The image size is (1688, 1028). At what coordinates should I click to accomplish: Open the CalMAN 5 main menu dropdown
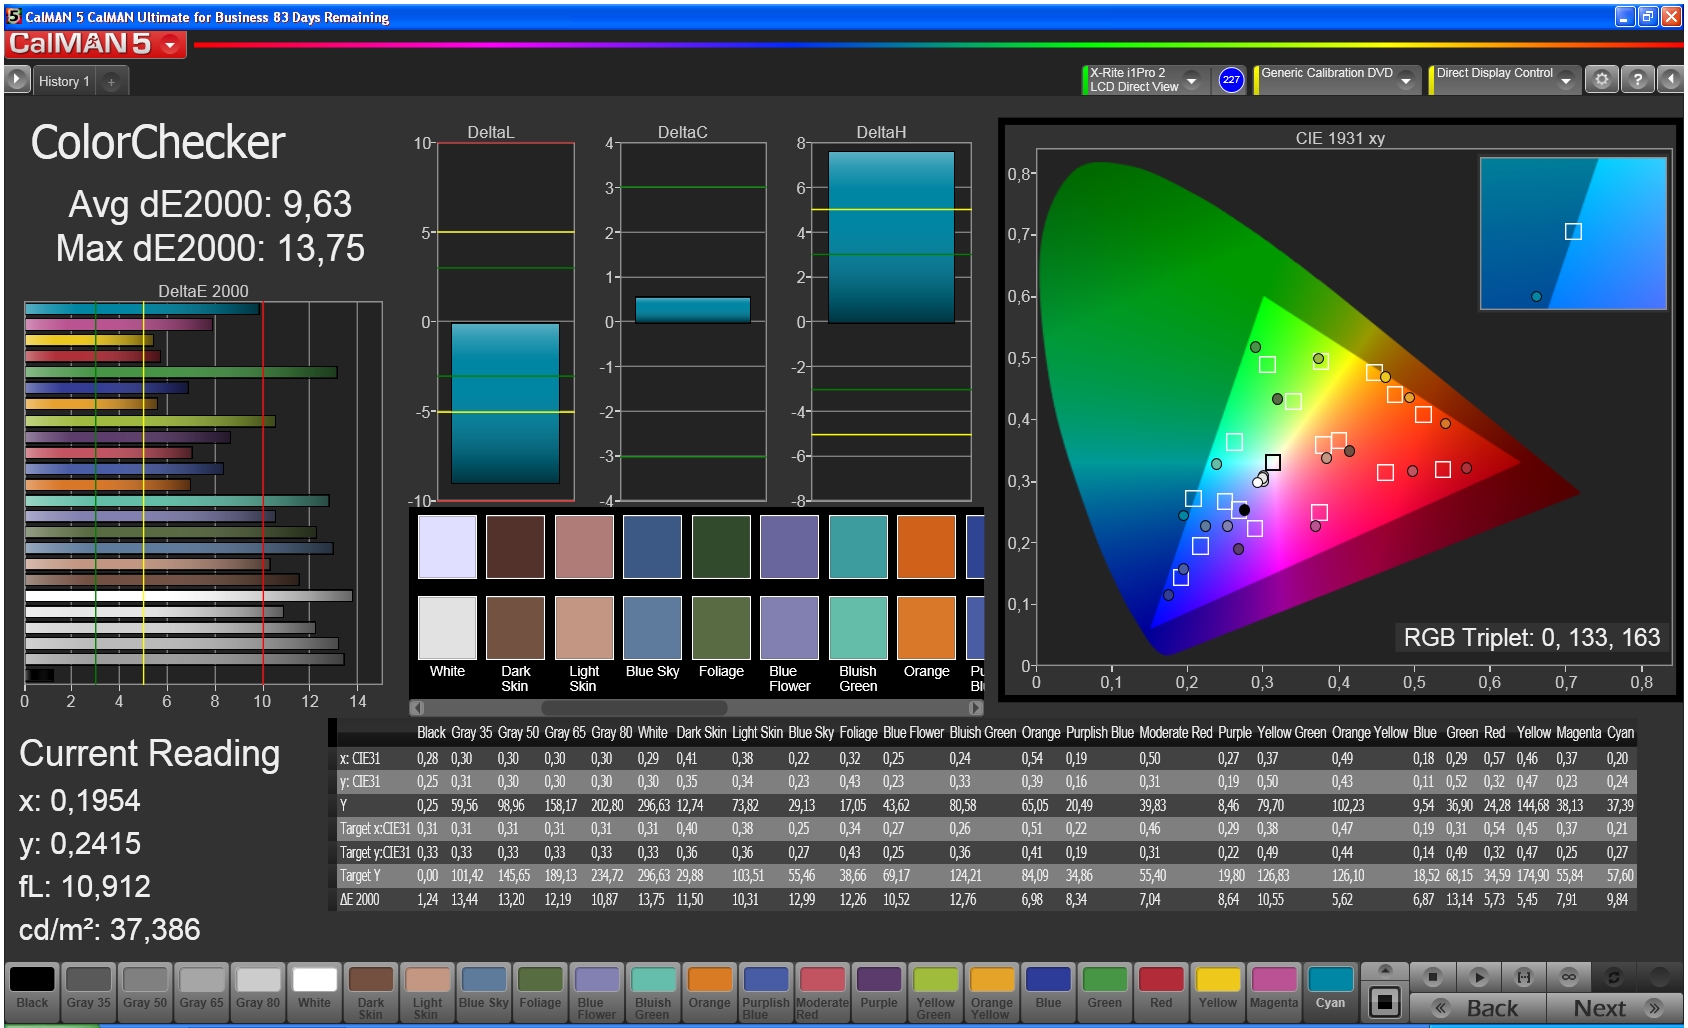[x=170, y=45]
